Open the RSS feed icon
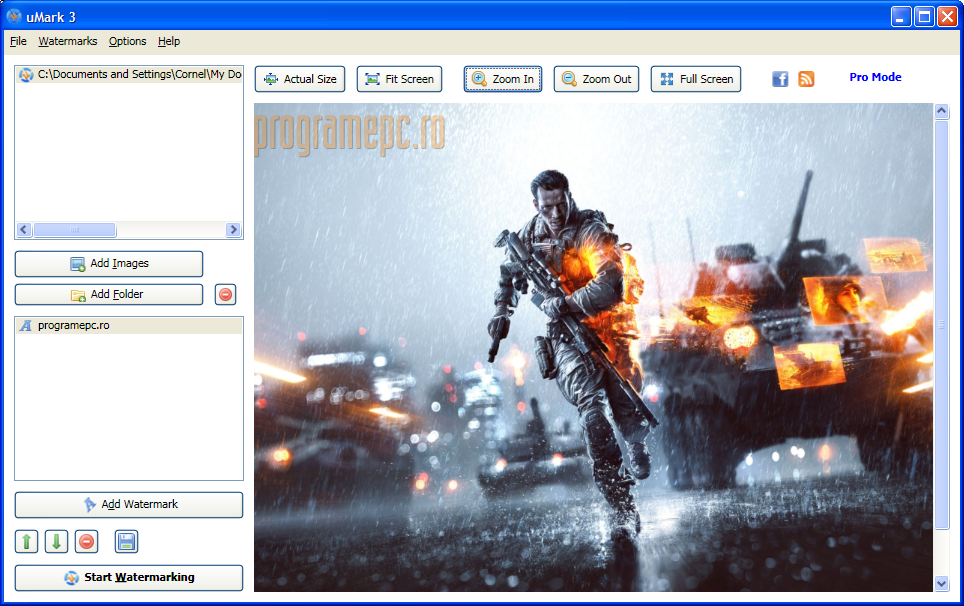This screenshot has width=964, height=606. pyautogui.click(x=806, y=79)
